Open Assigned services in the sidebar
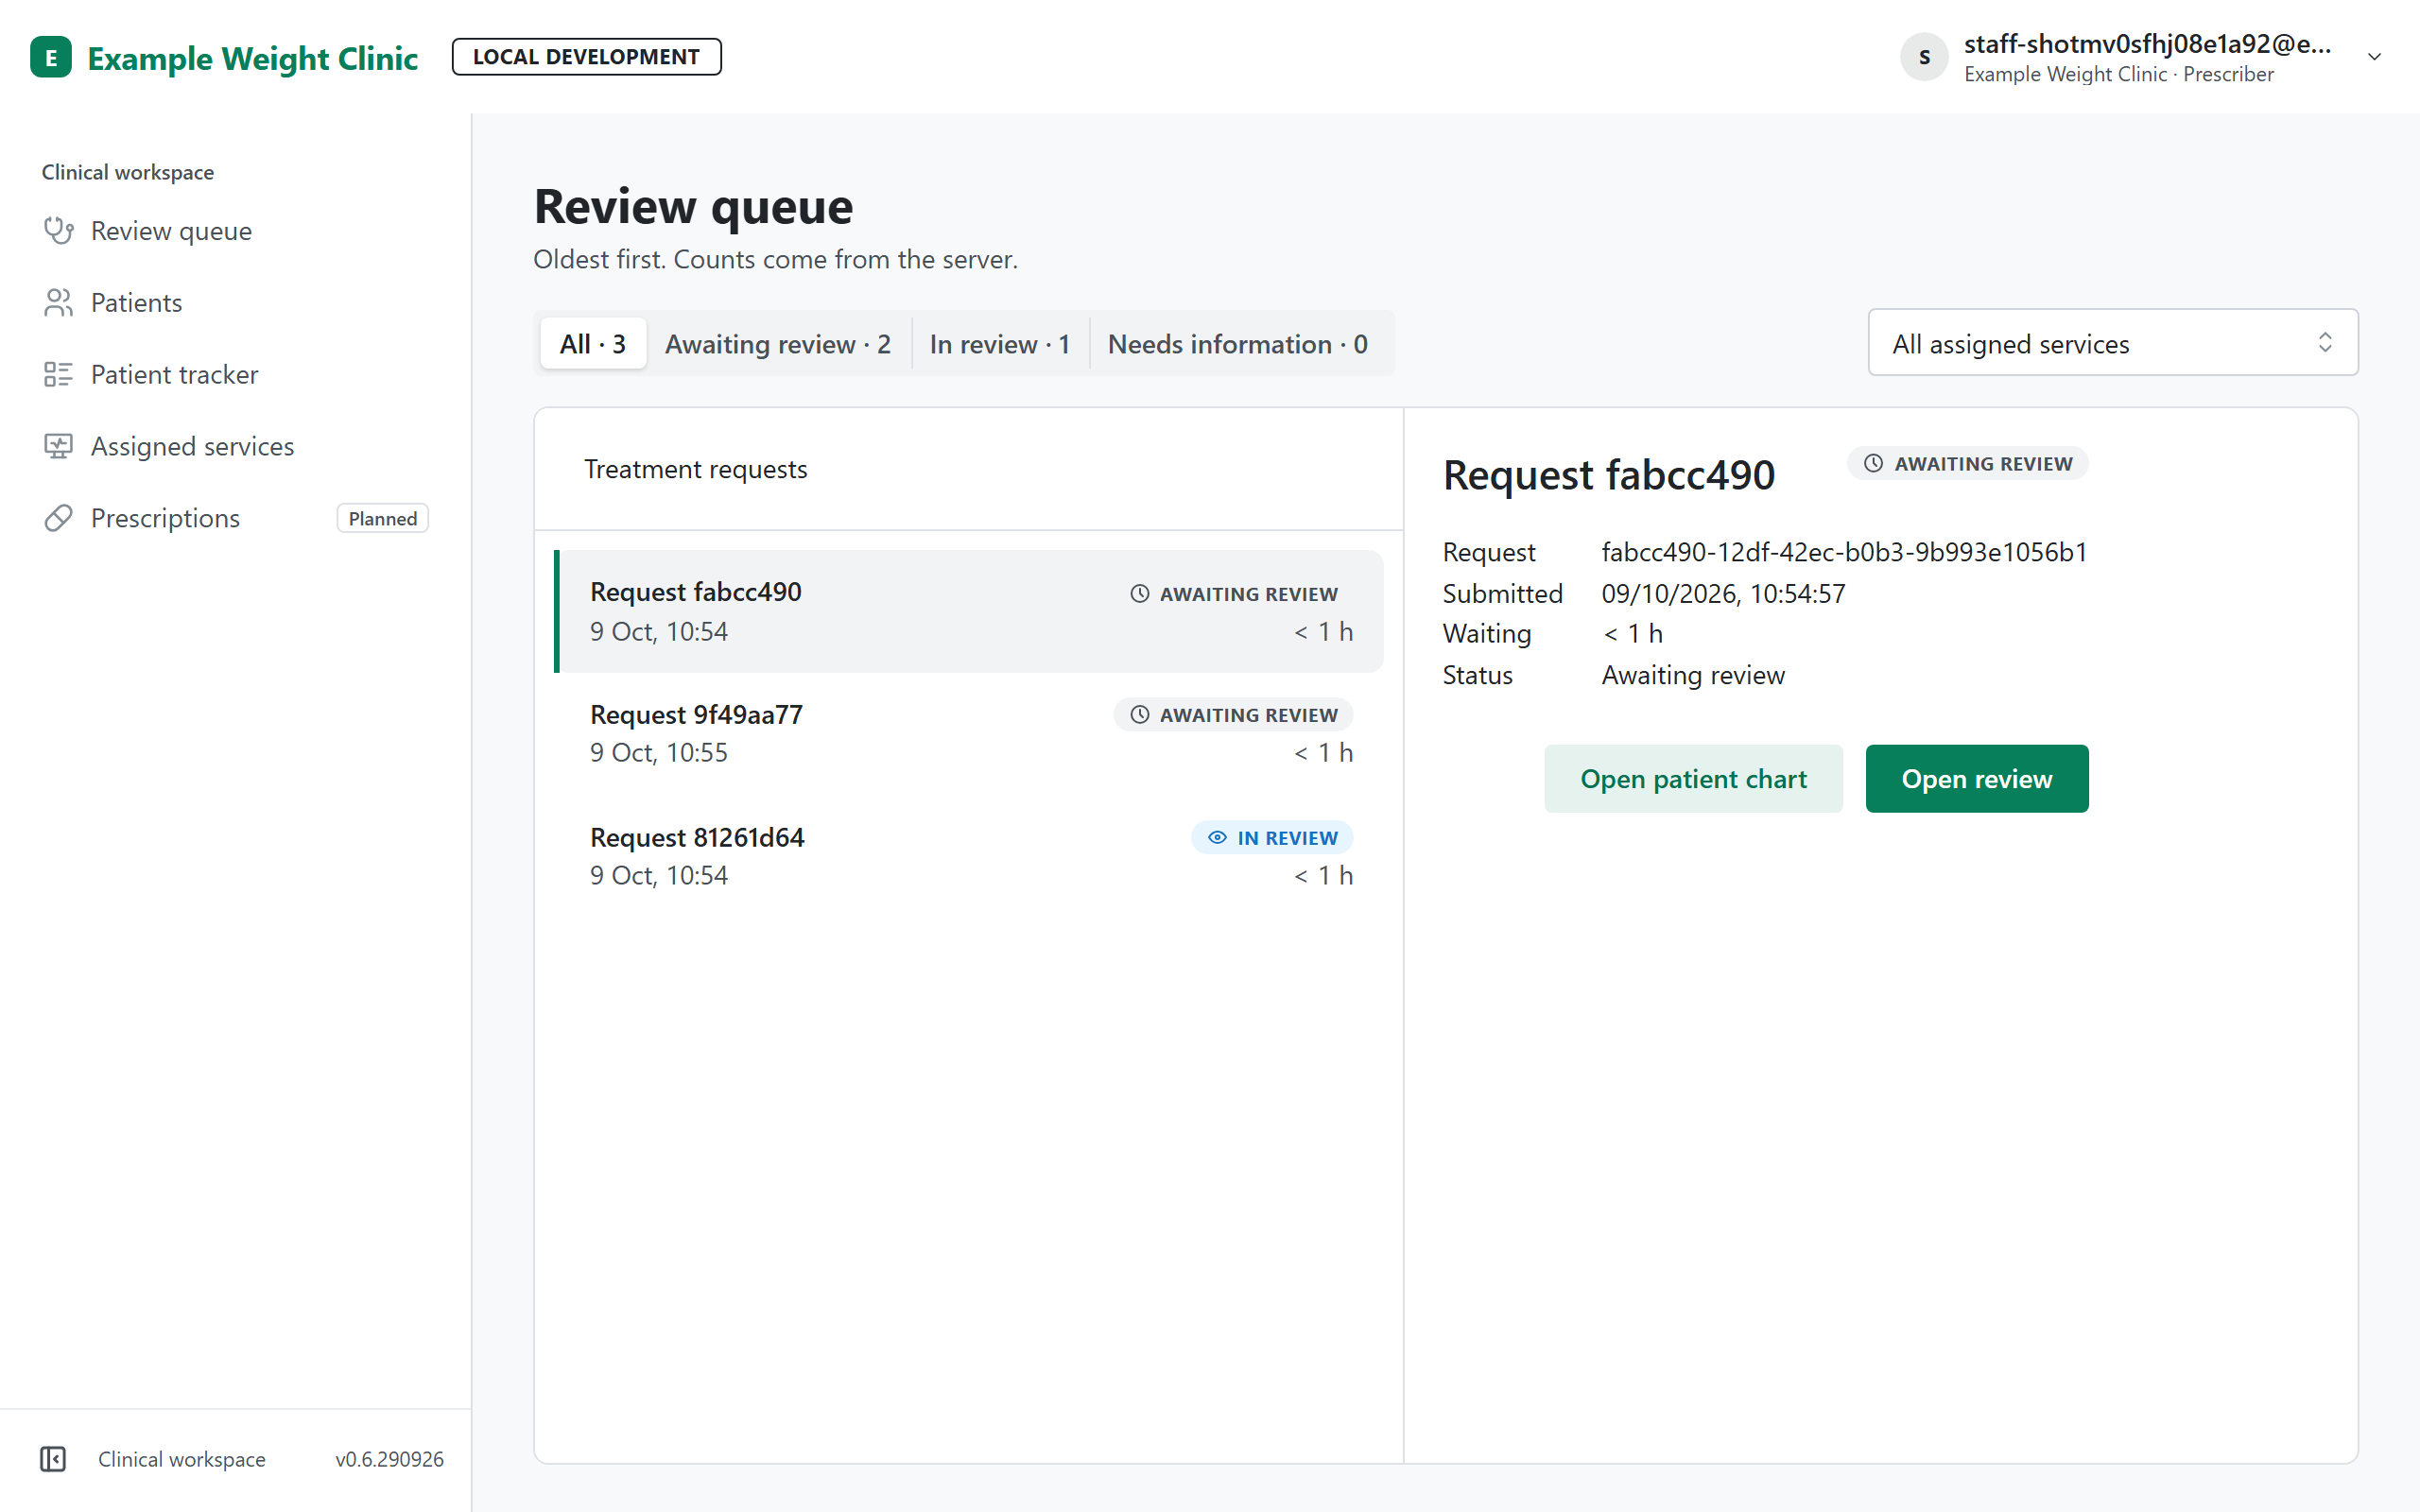Screen dimensions: 2420x1512 (235, 446)
